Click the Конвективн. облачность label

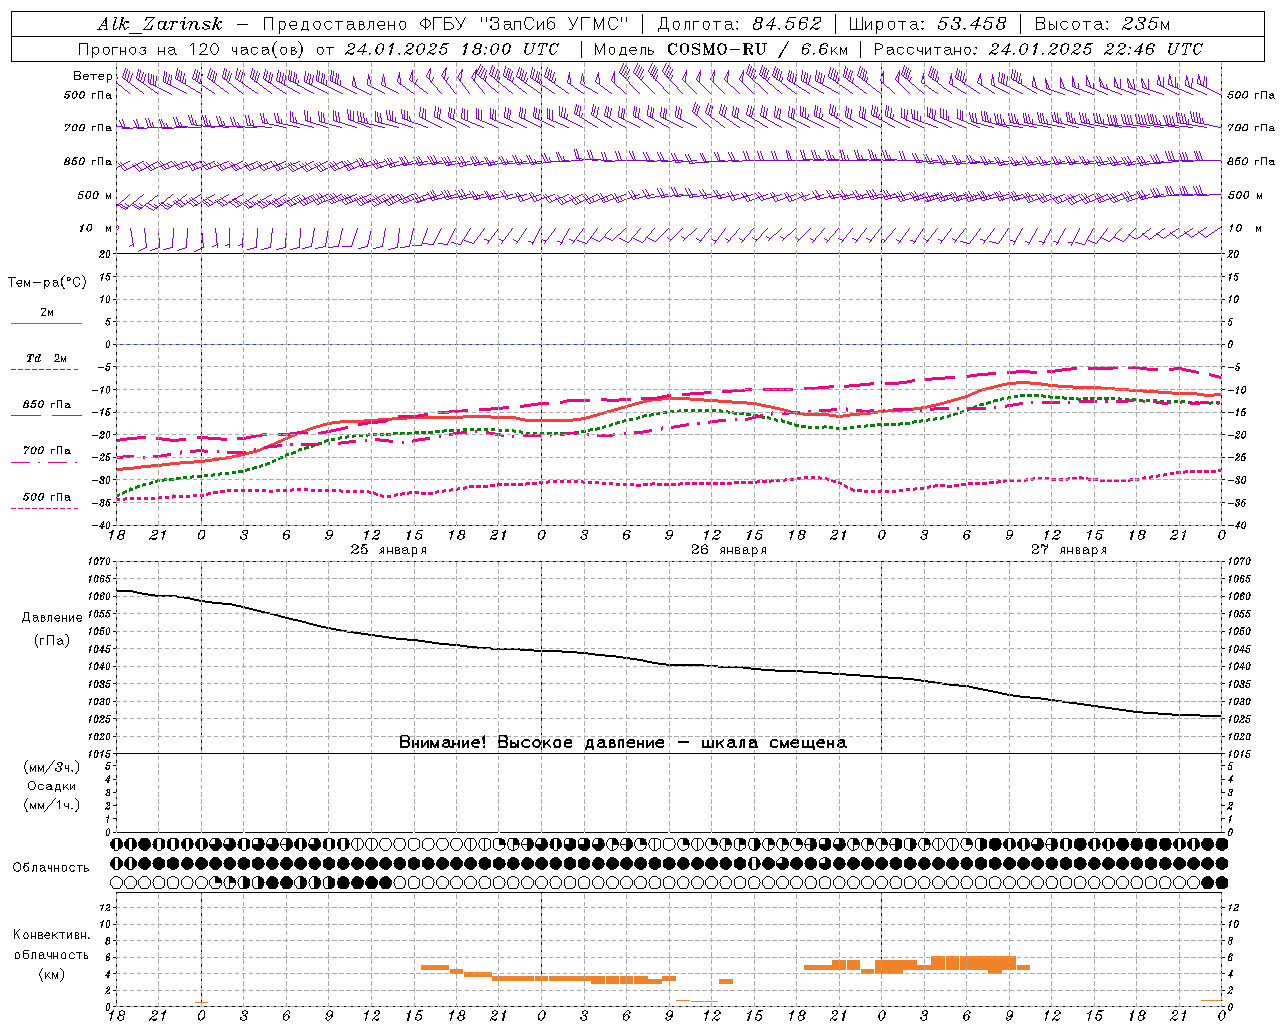pos(51,944)
